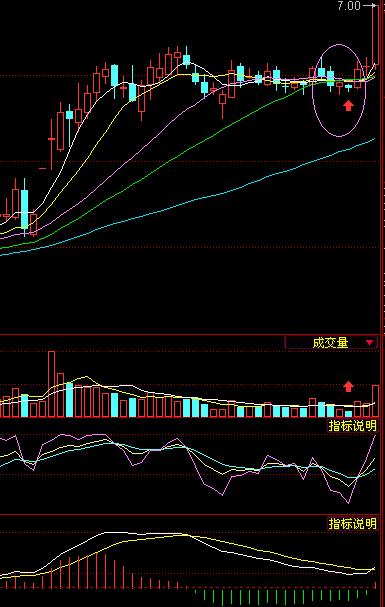Click the red triangle arrow beside 成交量
Viewport: 385px width, 607px height.
(x=370, y=343)
